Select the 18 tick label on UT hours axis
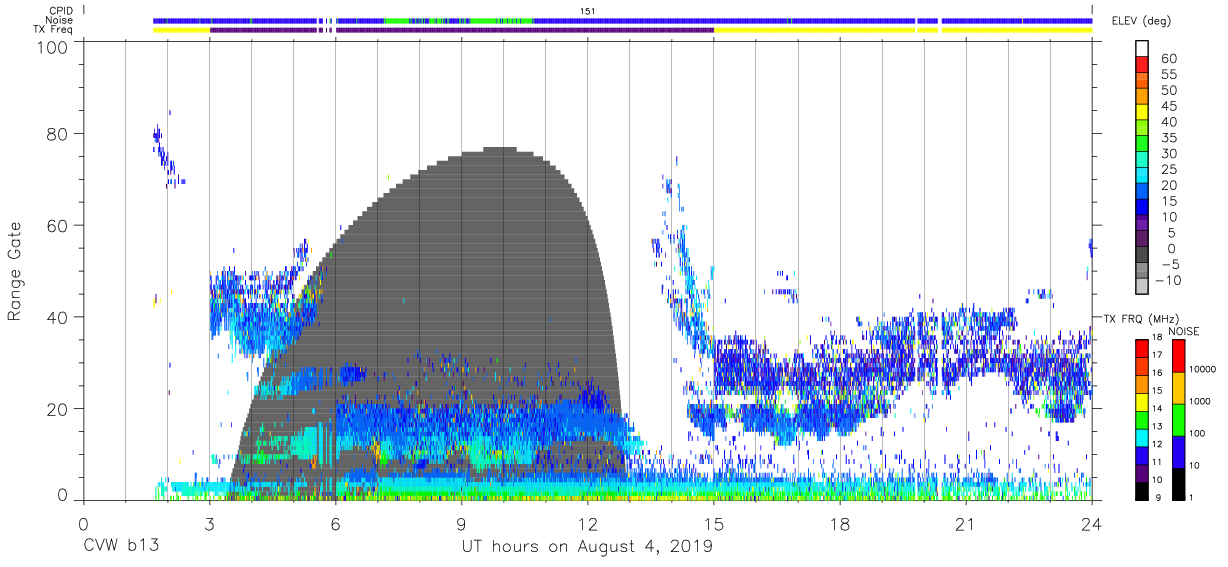The image size is (1228, 567). (x=840, y=525)
